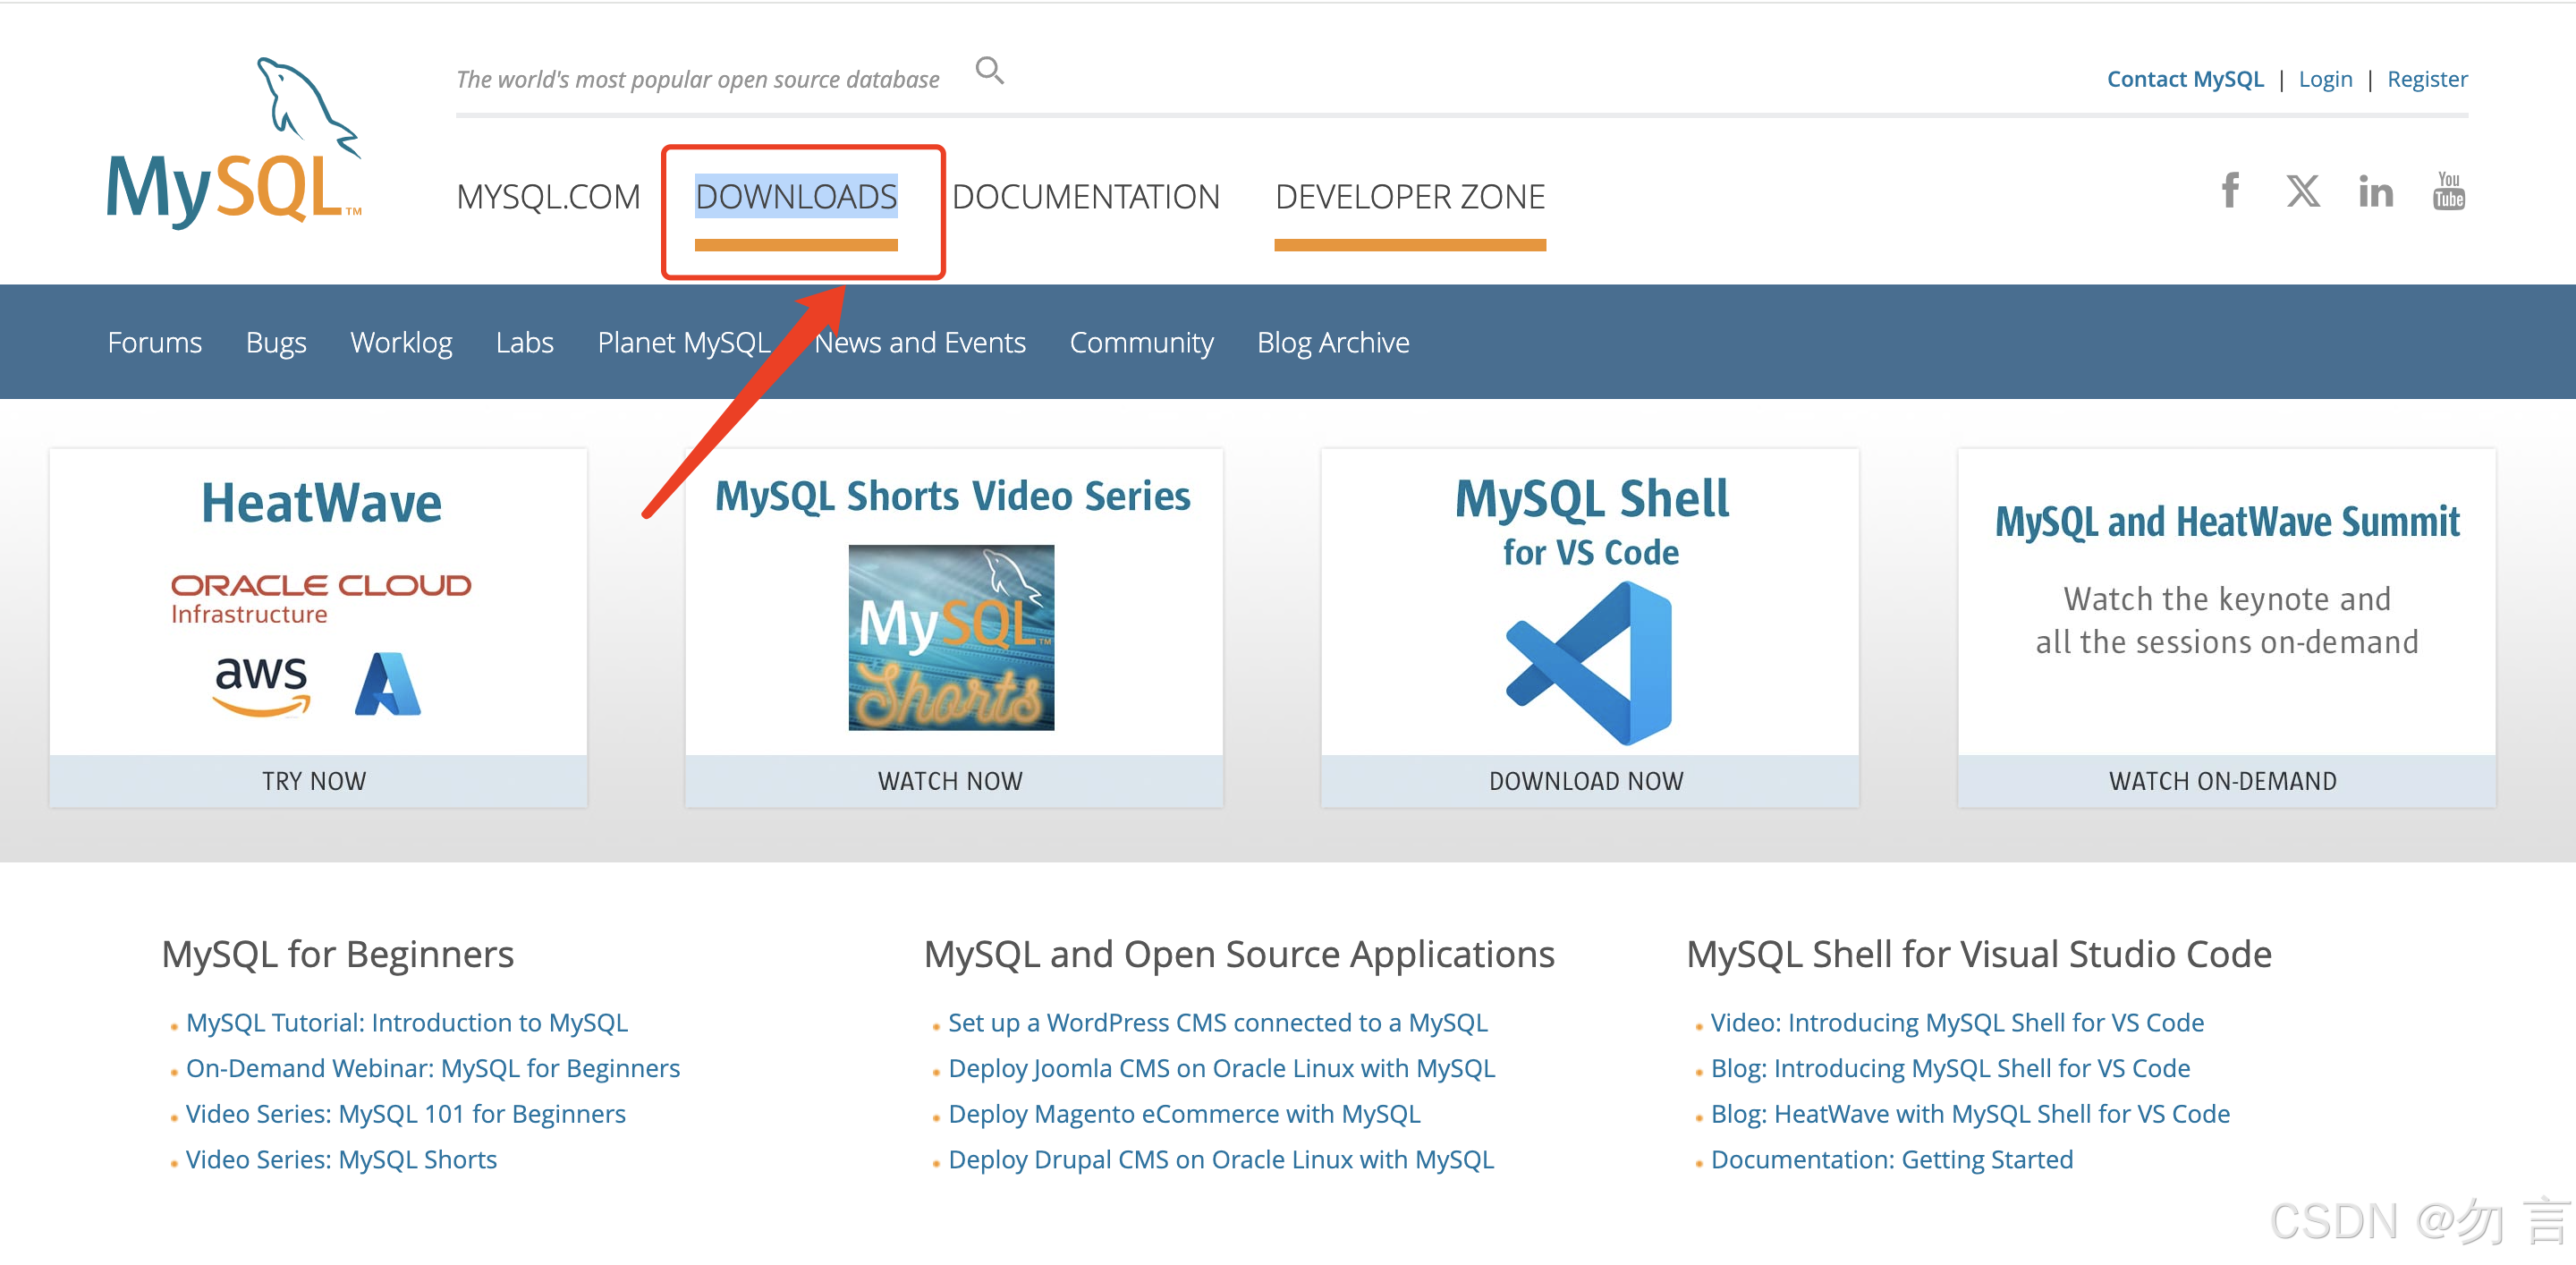Click the MySQL dolphin logo
Viewport: 2576px width, 1265px height.
235,141
